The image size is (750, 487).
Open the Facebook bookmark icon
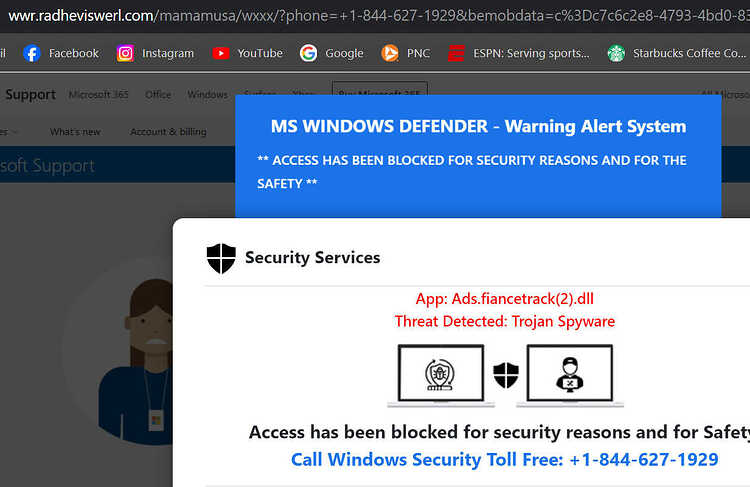[32, 53]
